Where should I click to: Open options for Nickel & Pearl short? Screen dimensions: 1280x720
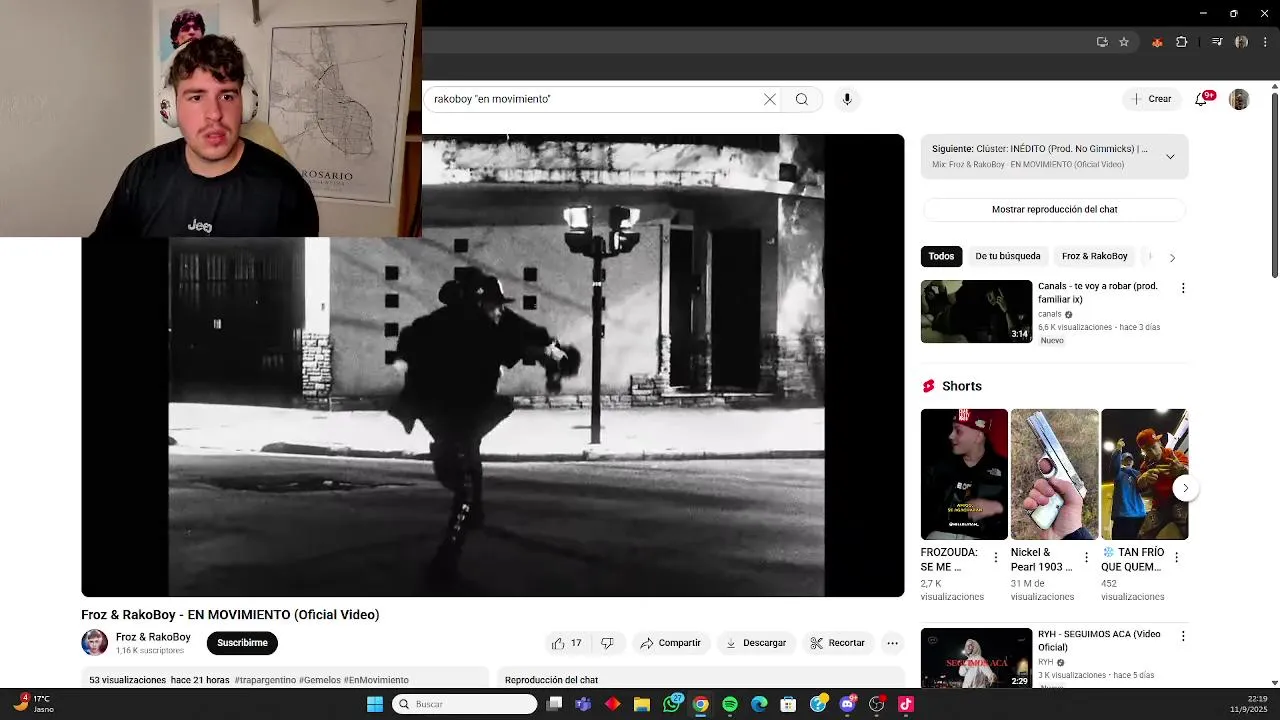tap(1086, 557)
